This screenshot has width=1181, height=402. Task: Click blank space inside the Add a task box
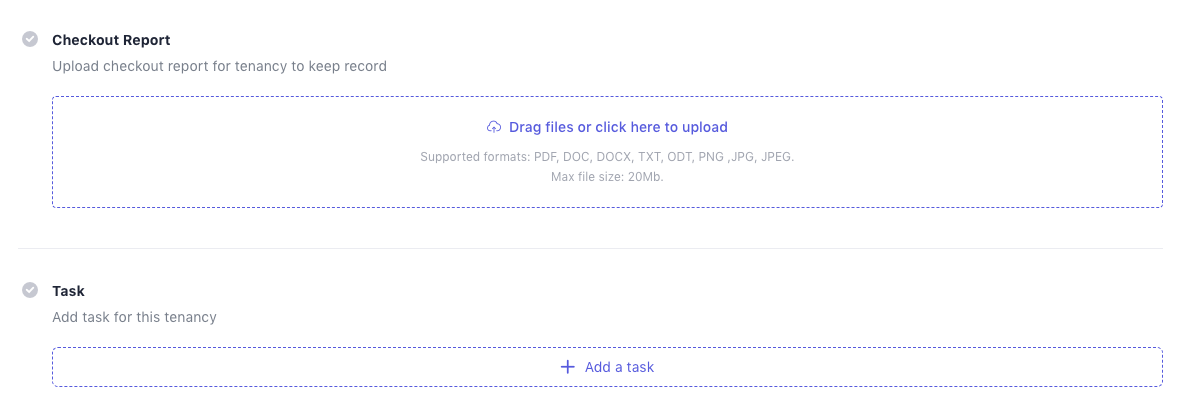click(300, 367)
